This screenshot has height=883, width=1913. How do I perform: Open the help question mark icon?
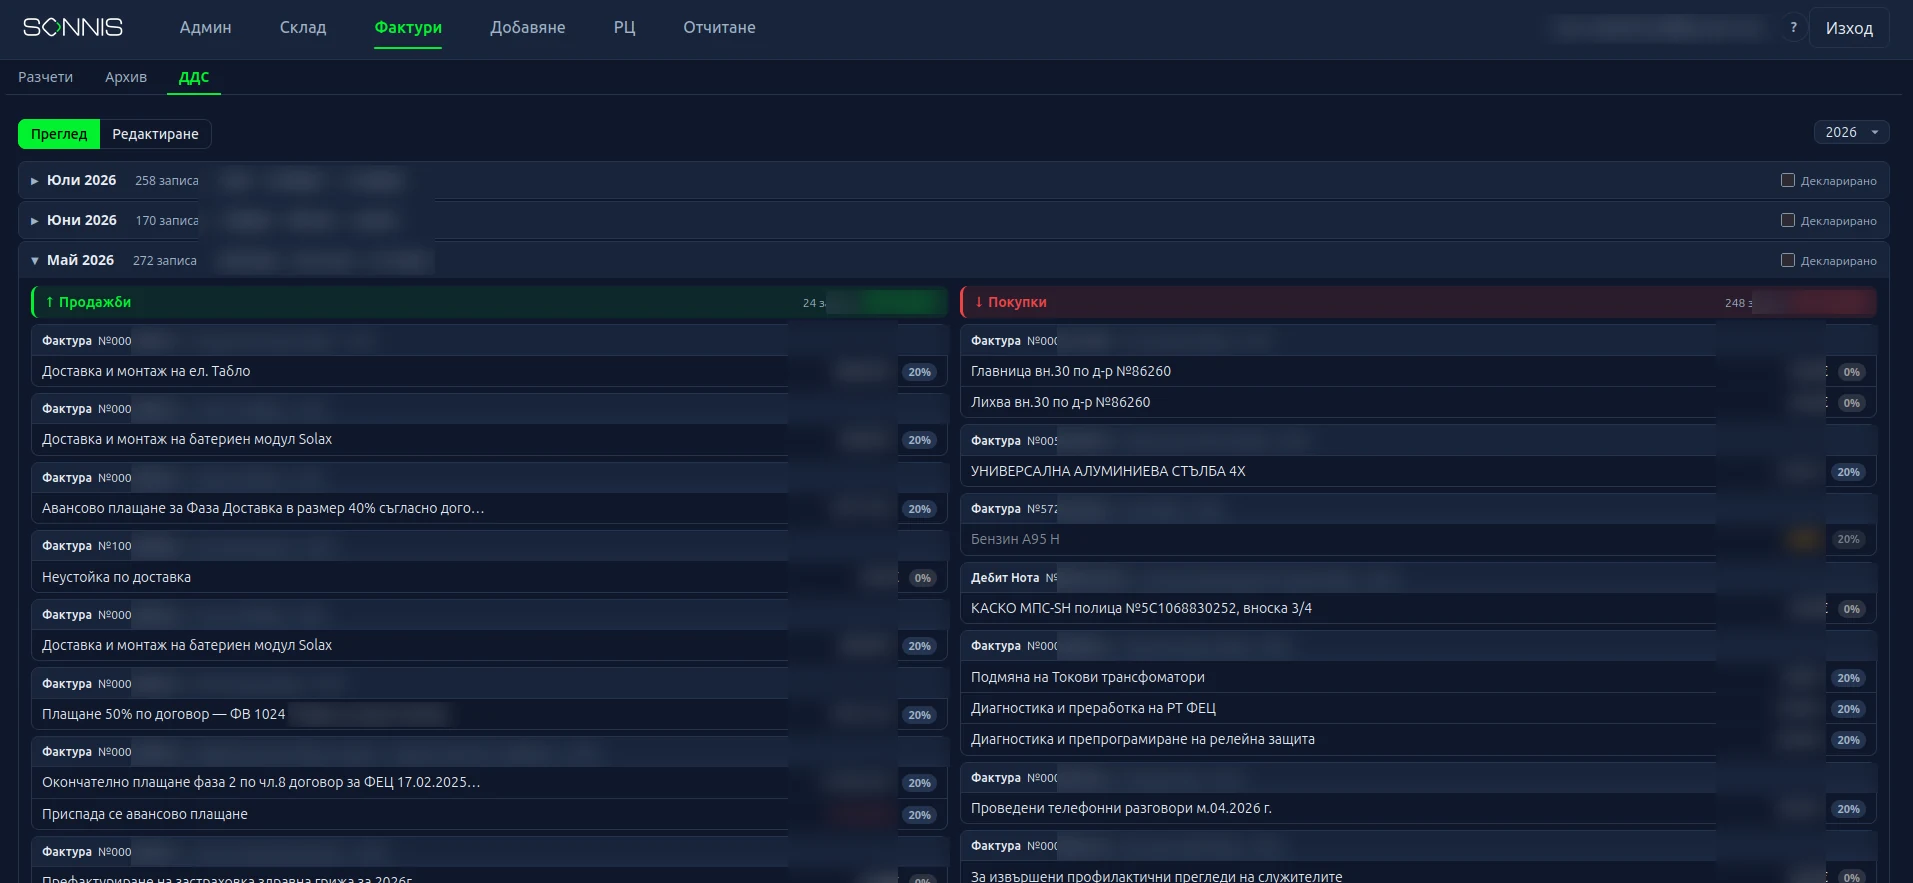pyautogui.click(x=1793, y=28)
